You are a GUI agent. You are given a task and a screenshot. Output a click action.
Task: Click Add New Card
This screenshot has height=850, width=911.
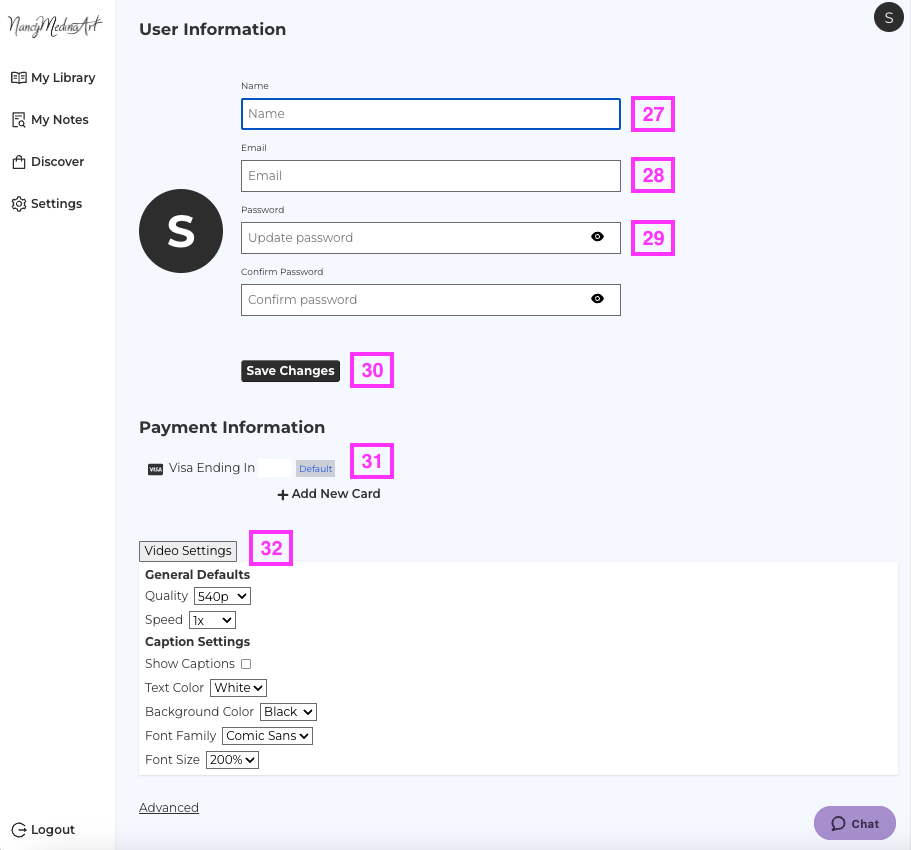click(x=329, y=494)
